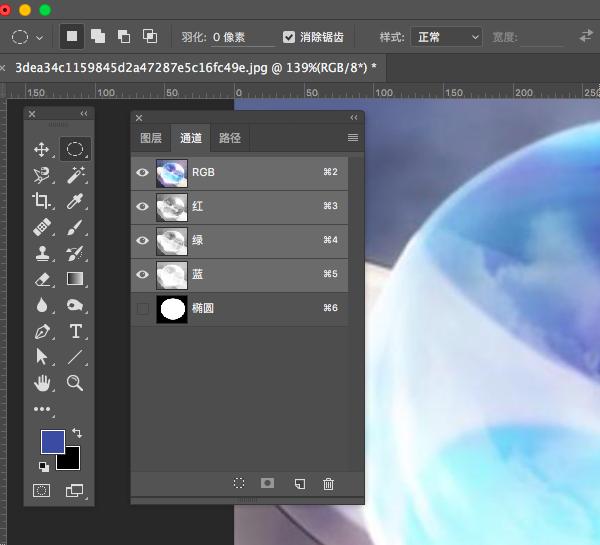
Task: Close the Channels panel
Action: point(139,118)
